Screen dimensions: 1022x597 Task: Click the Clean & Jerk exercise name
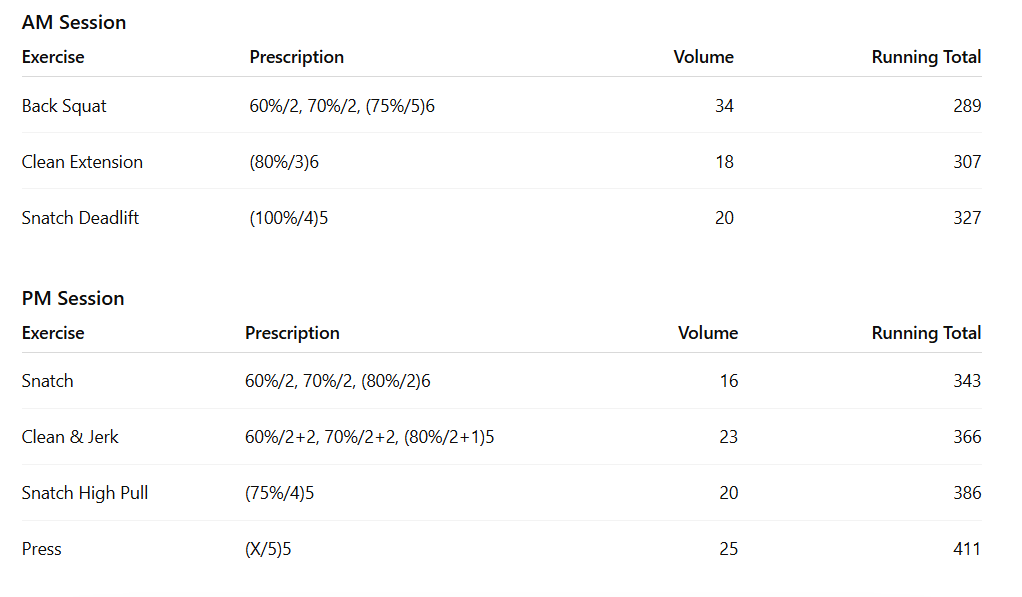pyautogui.click(x=70, y=437)
